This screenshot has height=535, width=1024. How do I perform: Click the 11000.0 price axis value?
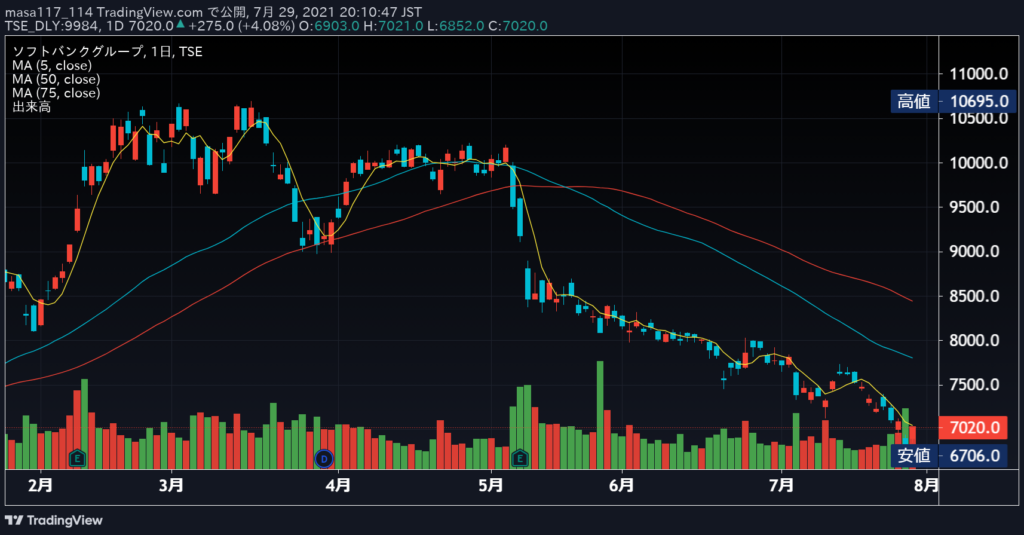[979, 74]
